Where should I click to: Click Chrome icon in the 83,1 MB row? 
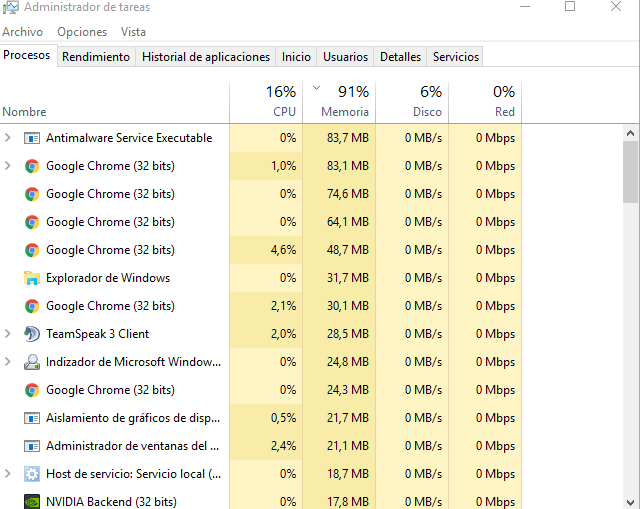[32, 166]
